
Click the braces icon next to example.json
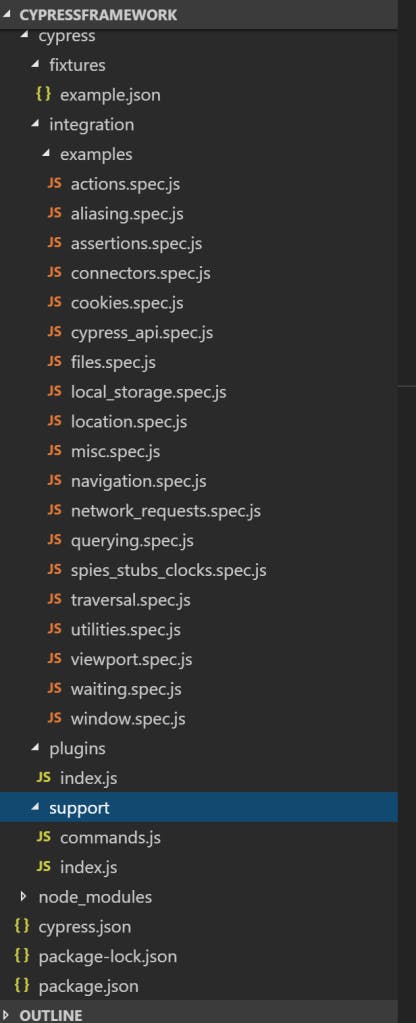click(x=44, y=95)
